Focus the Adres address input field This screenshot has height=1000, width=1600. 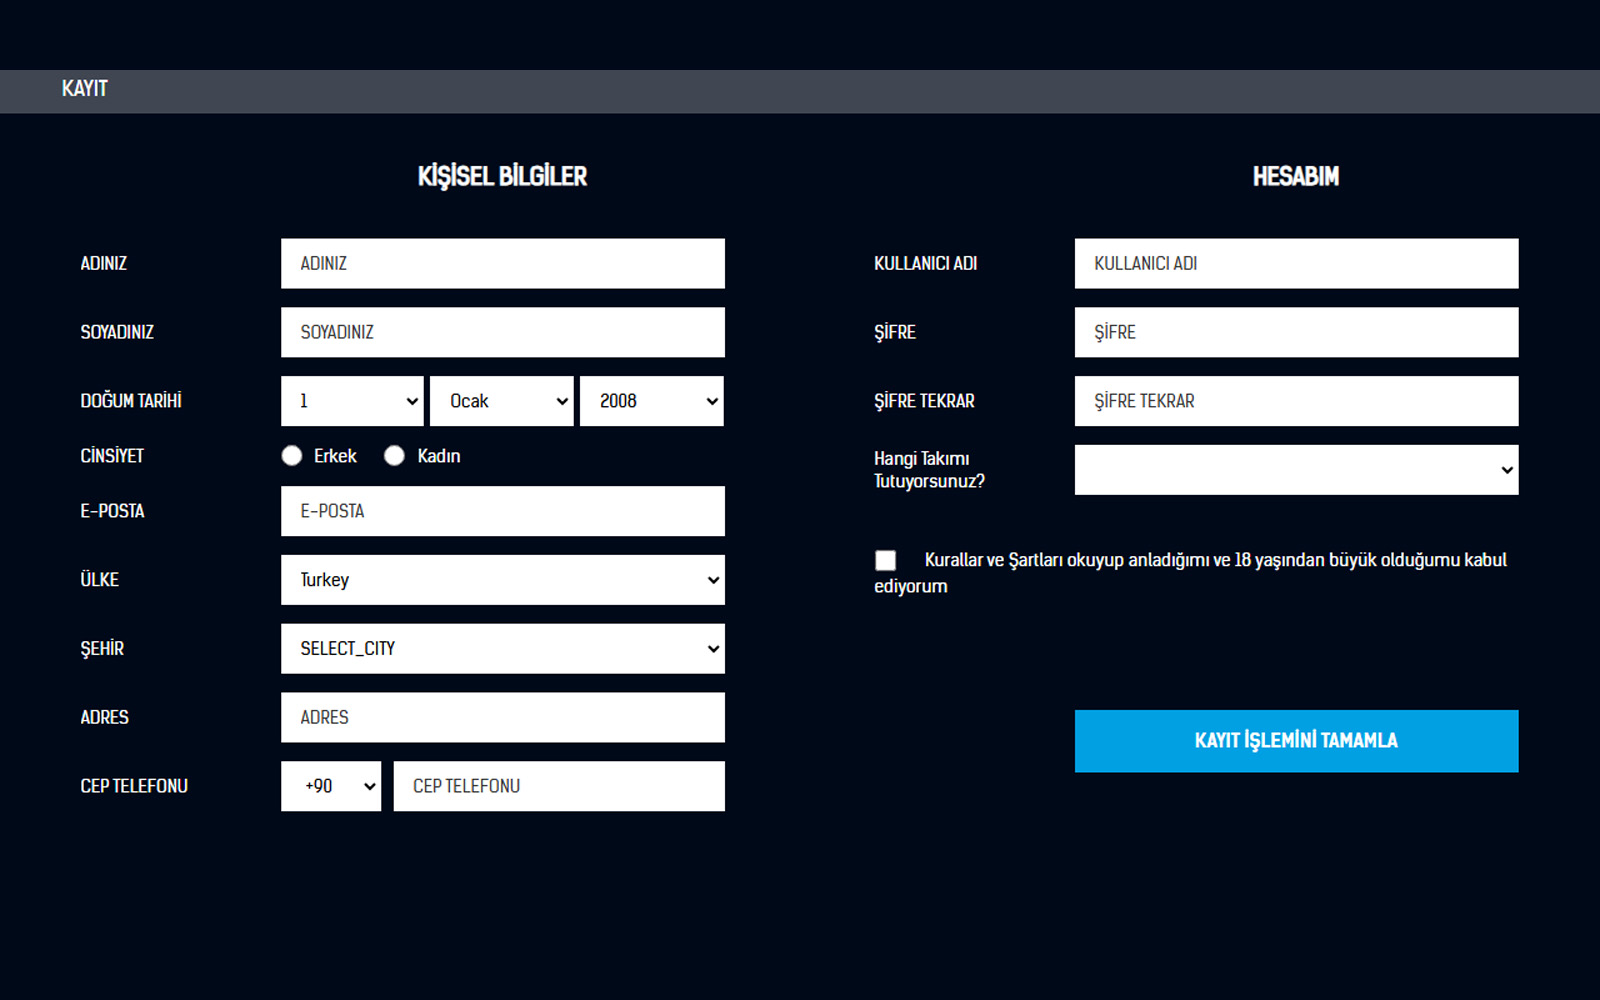[x=502, y=718]
